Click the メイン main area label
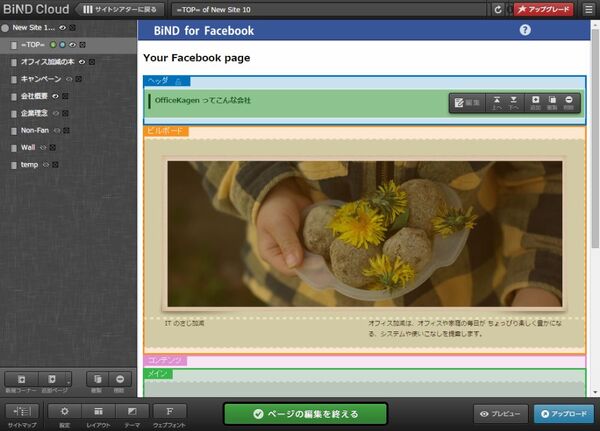The width and height of the screenshot is (600, 431). click(158, 374)
